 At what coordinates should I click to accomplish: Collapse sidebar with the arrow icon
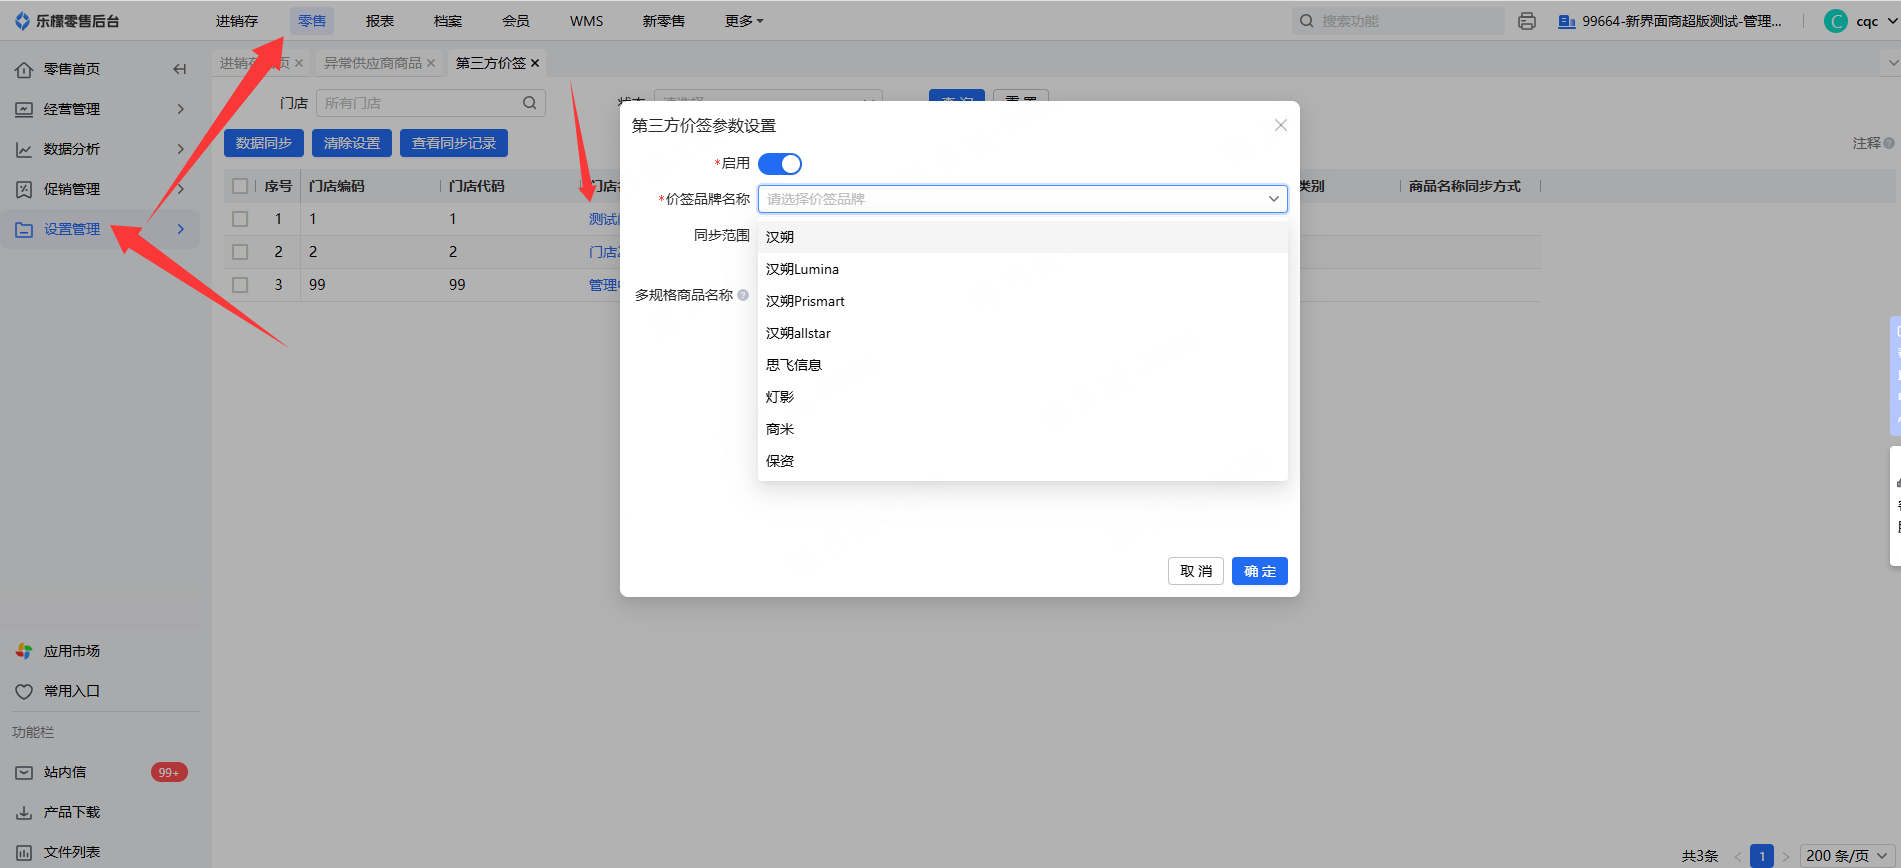[x=180, y=69]
